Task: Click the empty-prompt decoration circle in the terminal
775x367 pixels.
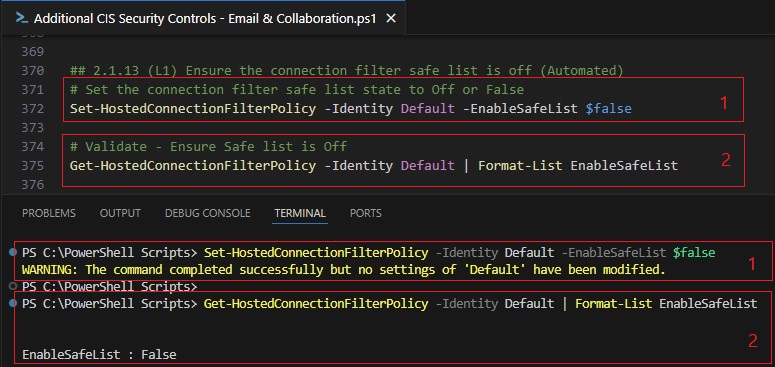Action: (x=13, y=286)
